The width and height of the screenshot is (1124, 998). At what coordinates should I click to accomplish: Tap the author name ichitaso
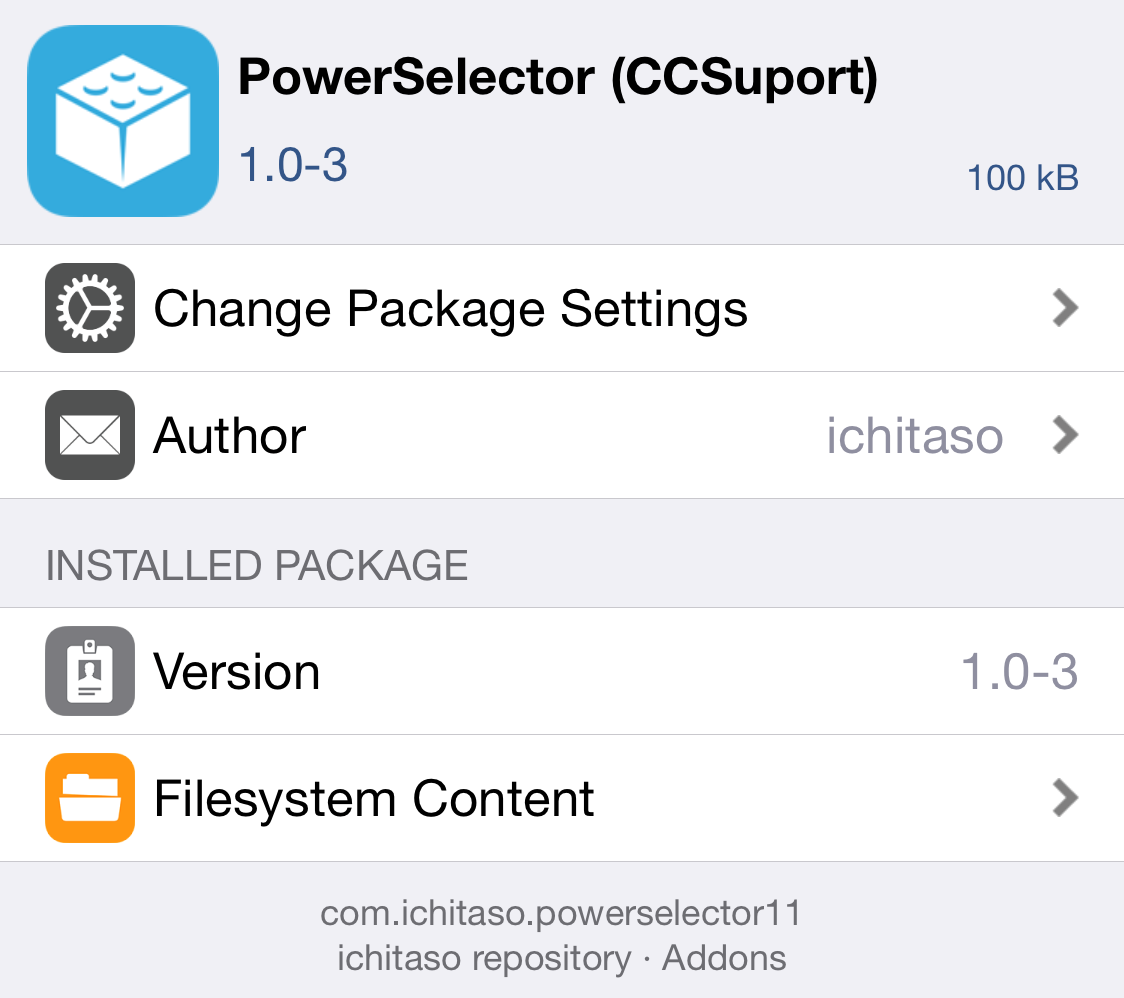[914, 435]
